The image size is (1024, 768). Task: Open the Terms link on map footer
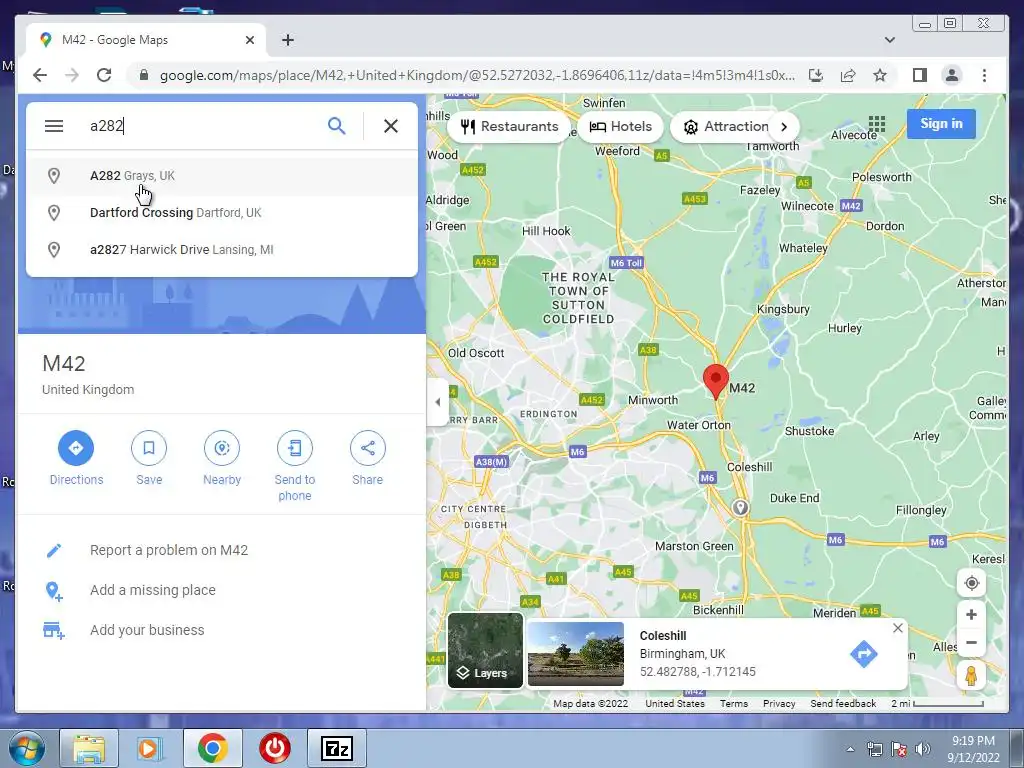pyautogui.click(x=733, y=703)
